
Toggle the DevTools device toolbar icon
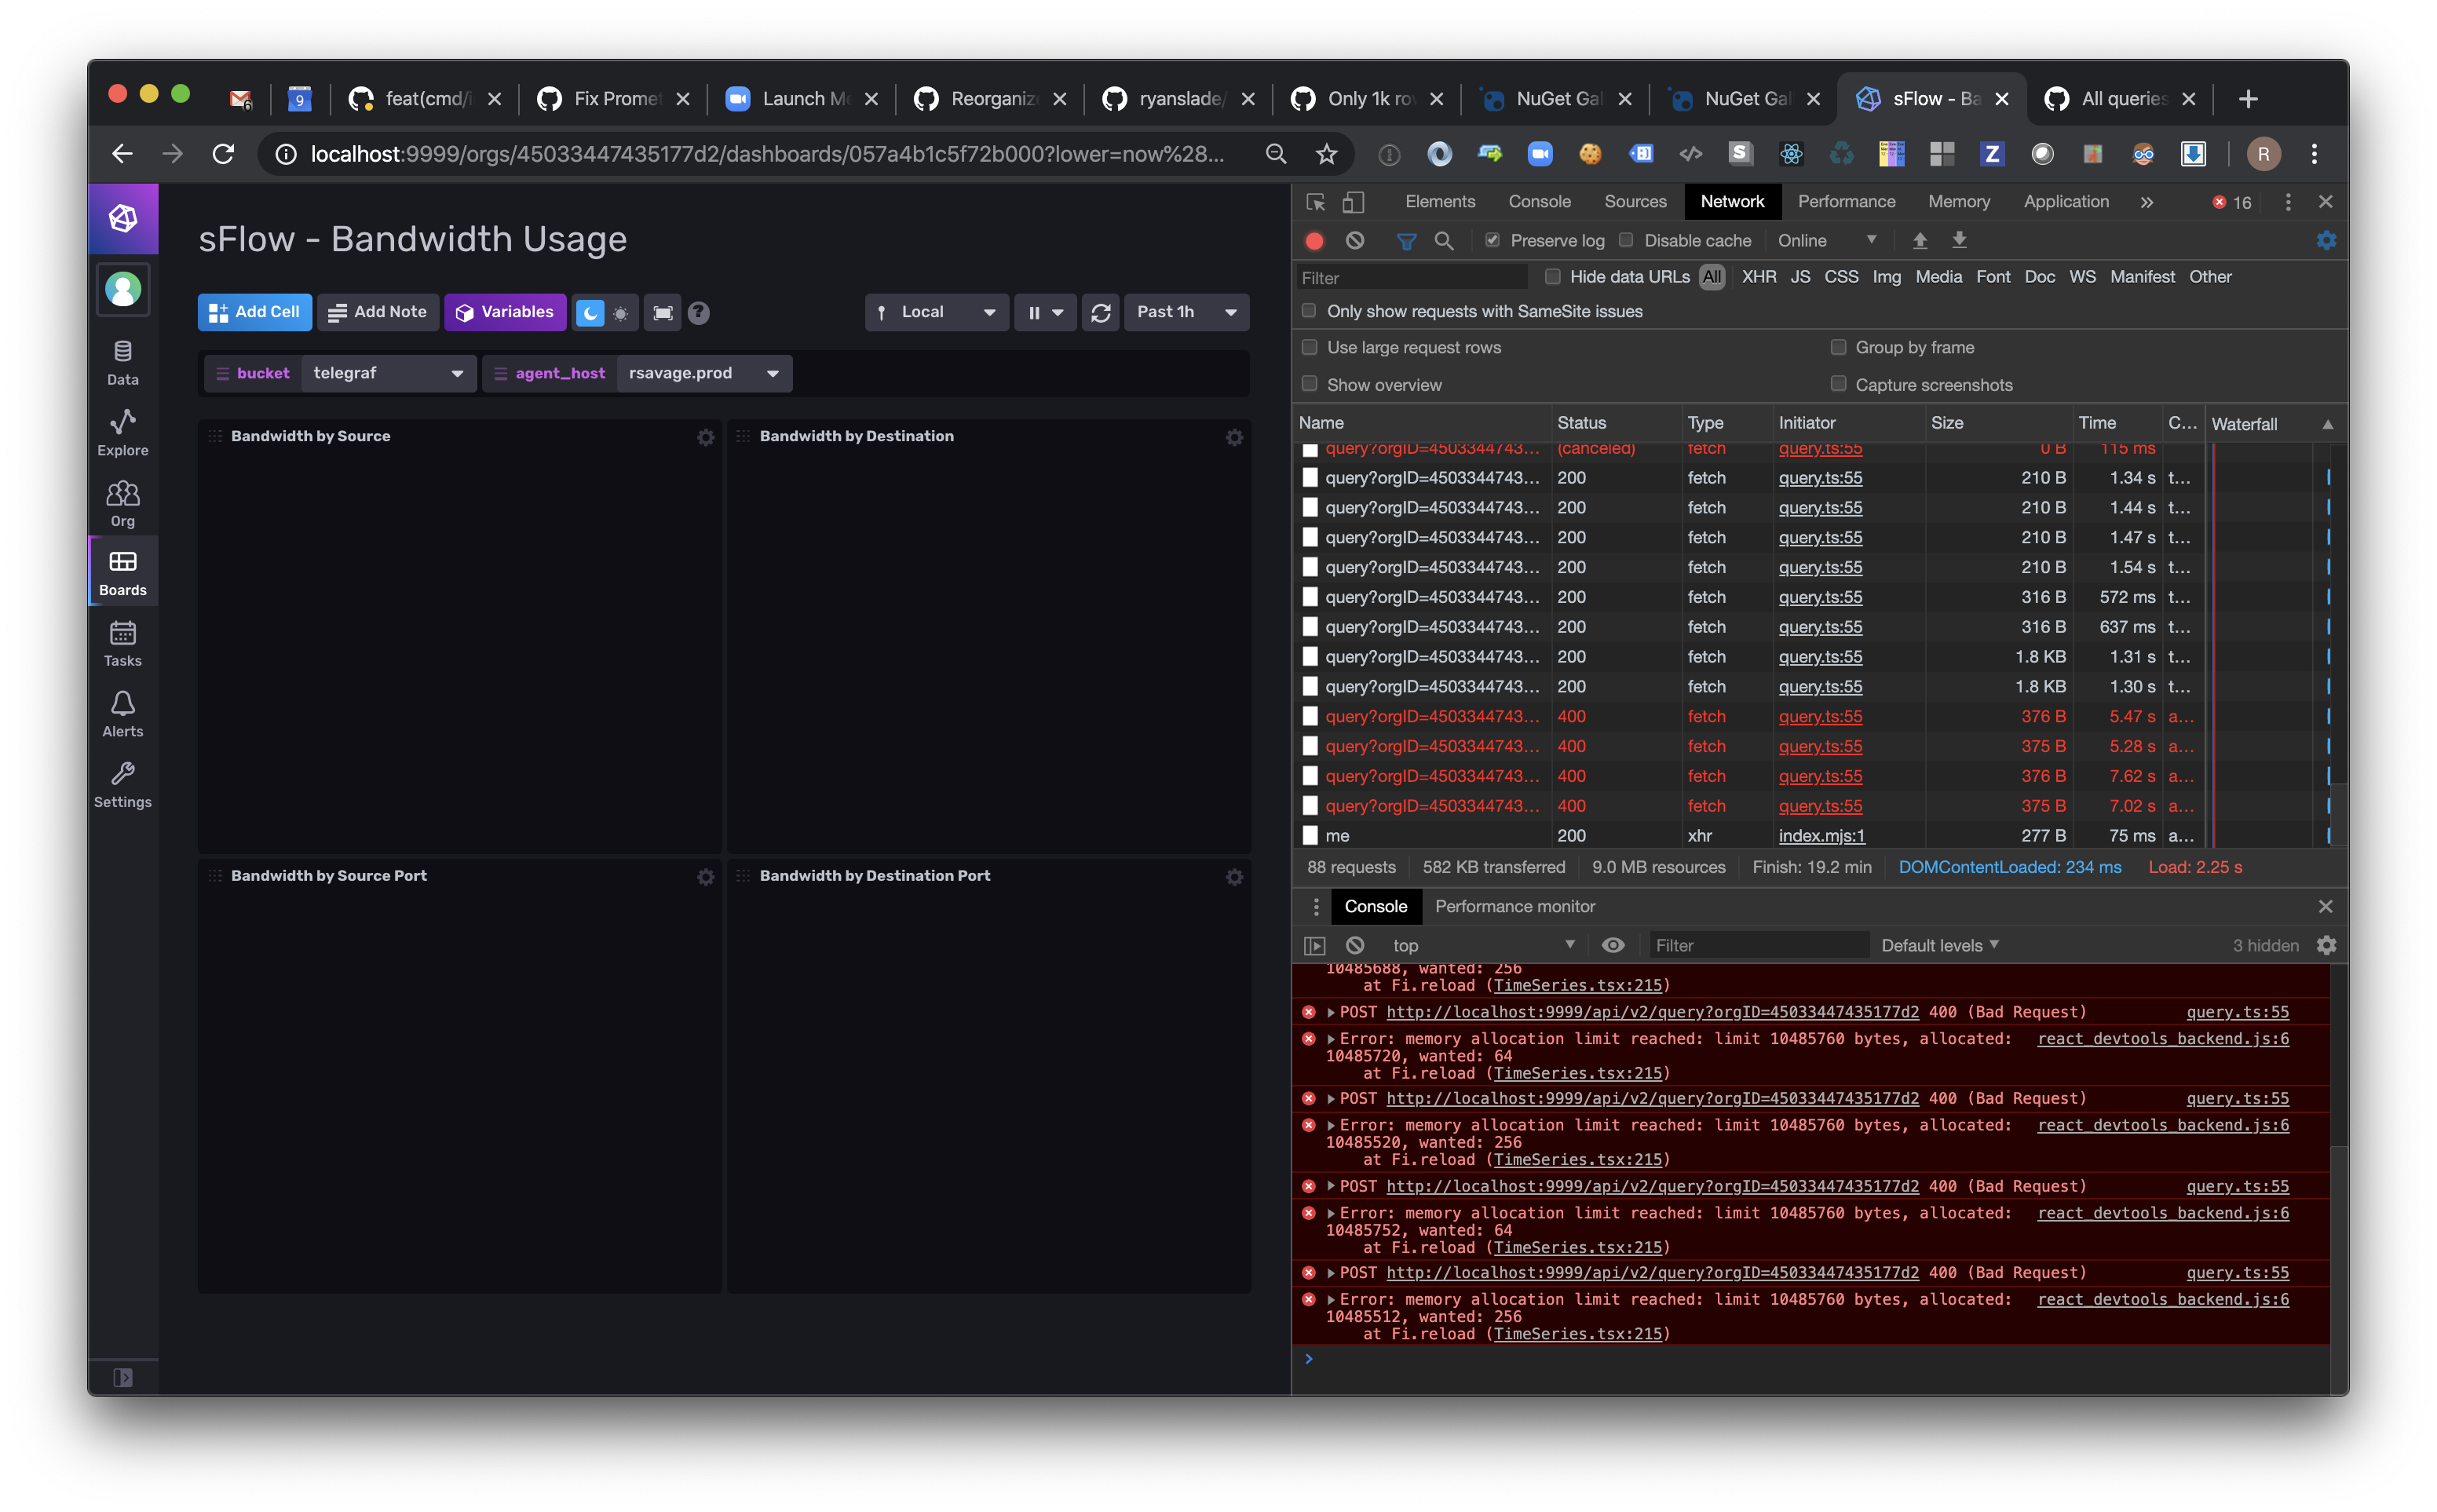(1352, 202)
